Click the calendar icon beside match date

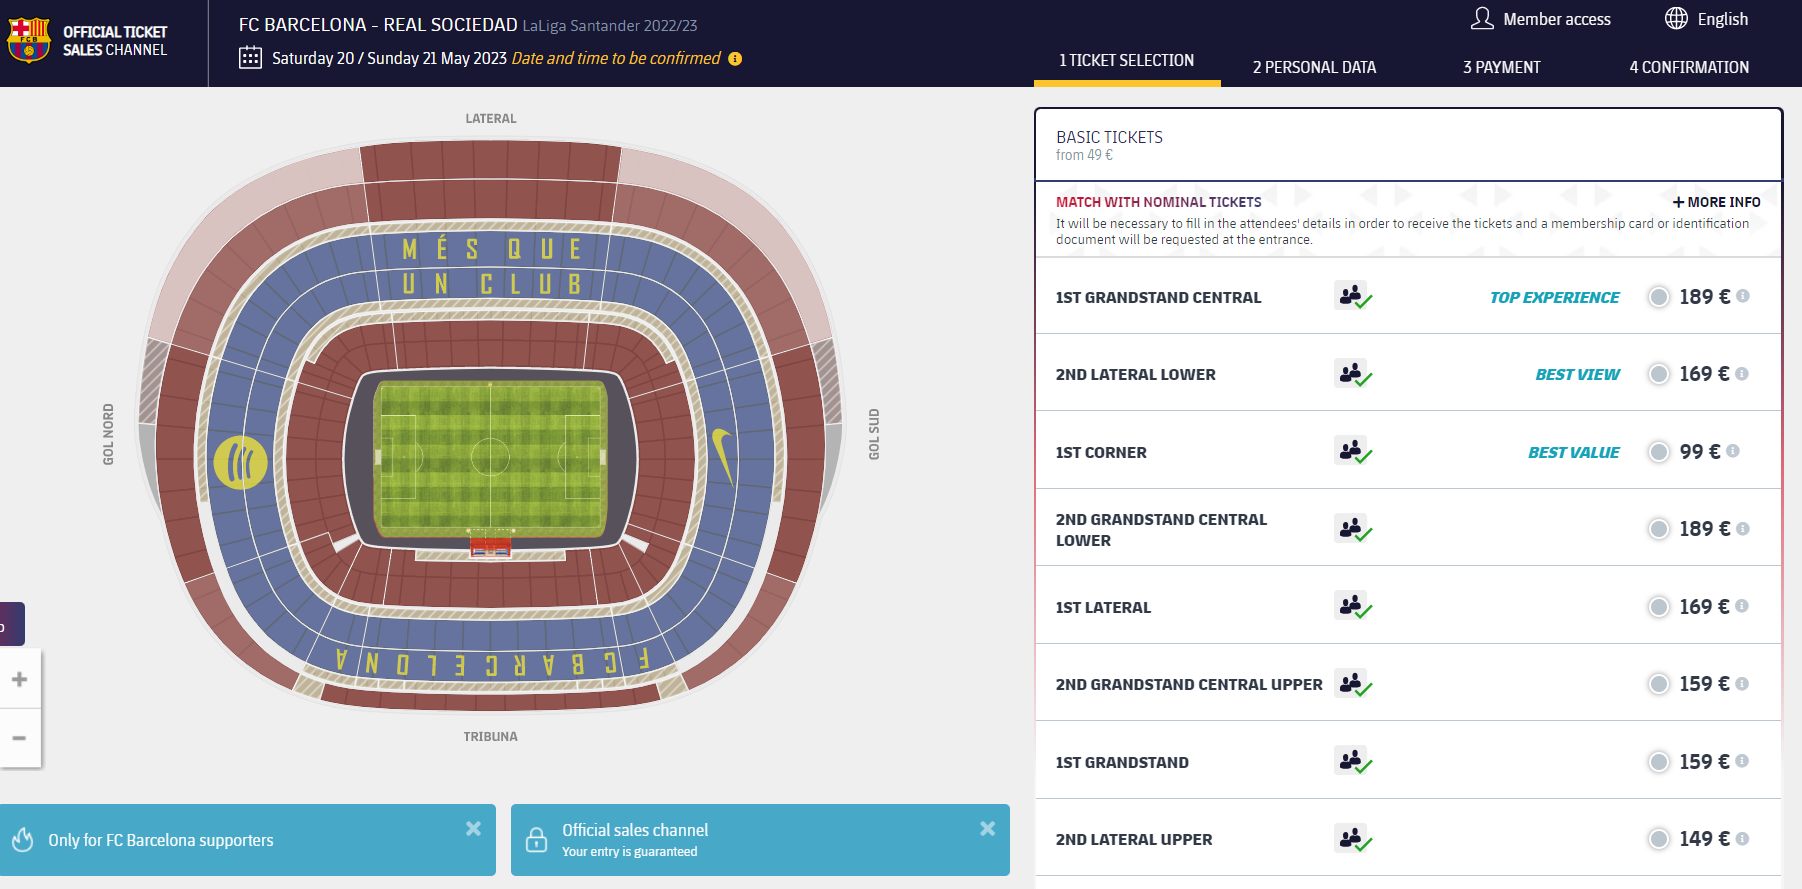click(250, 58)
